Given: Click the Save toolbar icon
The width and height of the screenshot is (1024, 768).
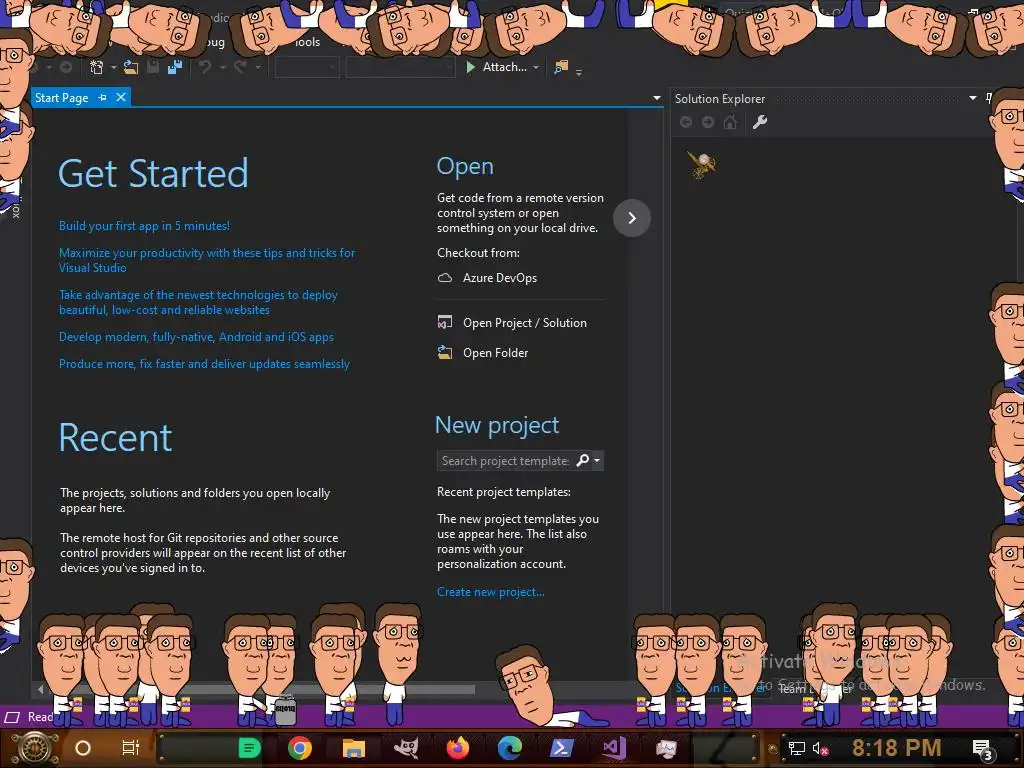Looking at the screenshot, I should [153, 67].
